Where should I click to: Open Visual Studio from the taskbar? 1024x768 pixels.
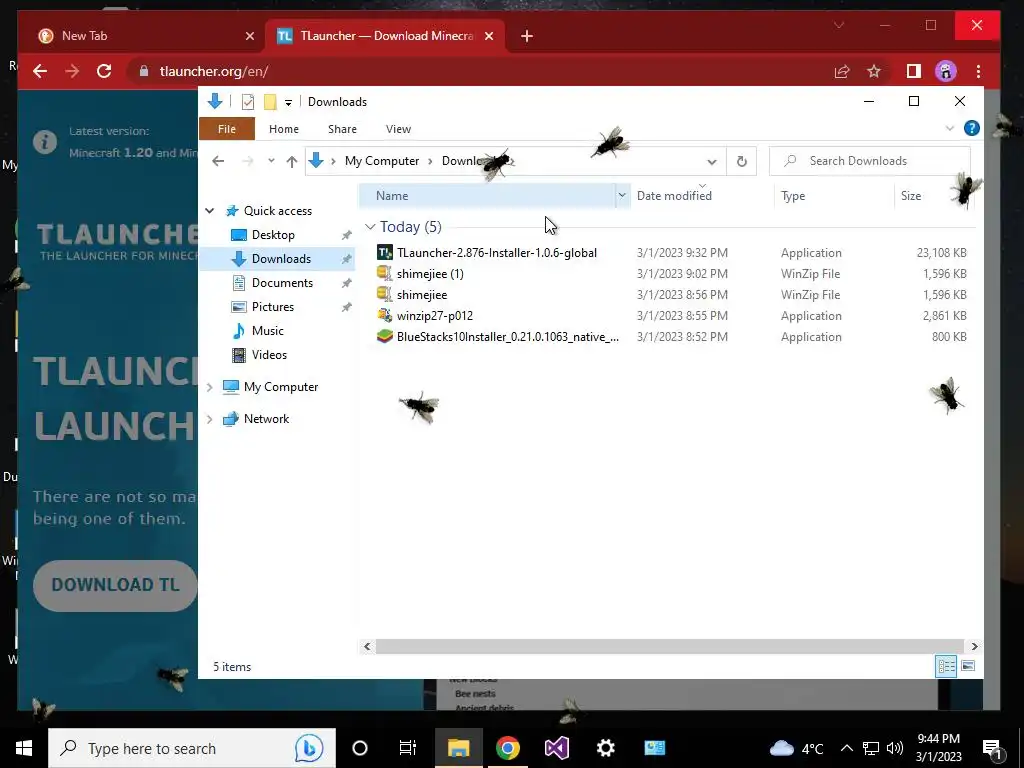point(556,748)
